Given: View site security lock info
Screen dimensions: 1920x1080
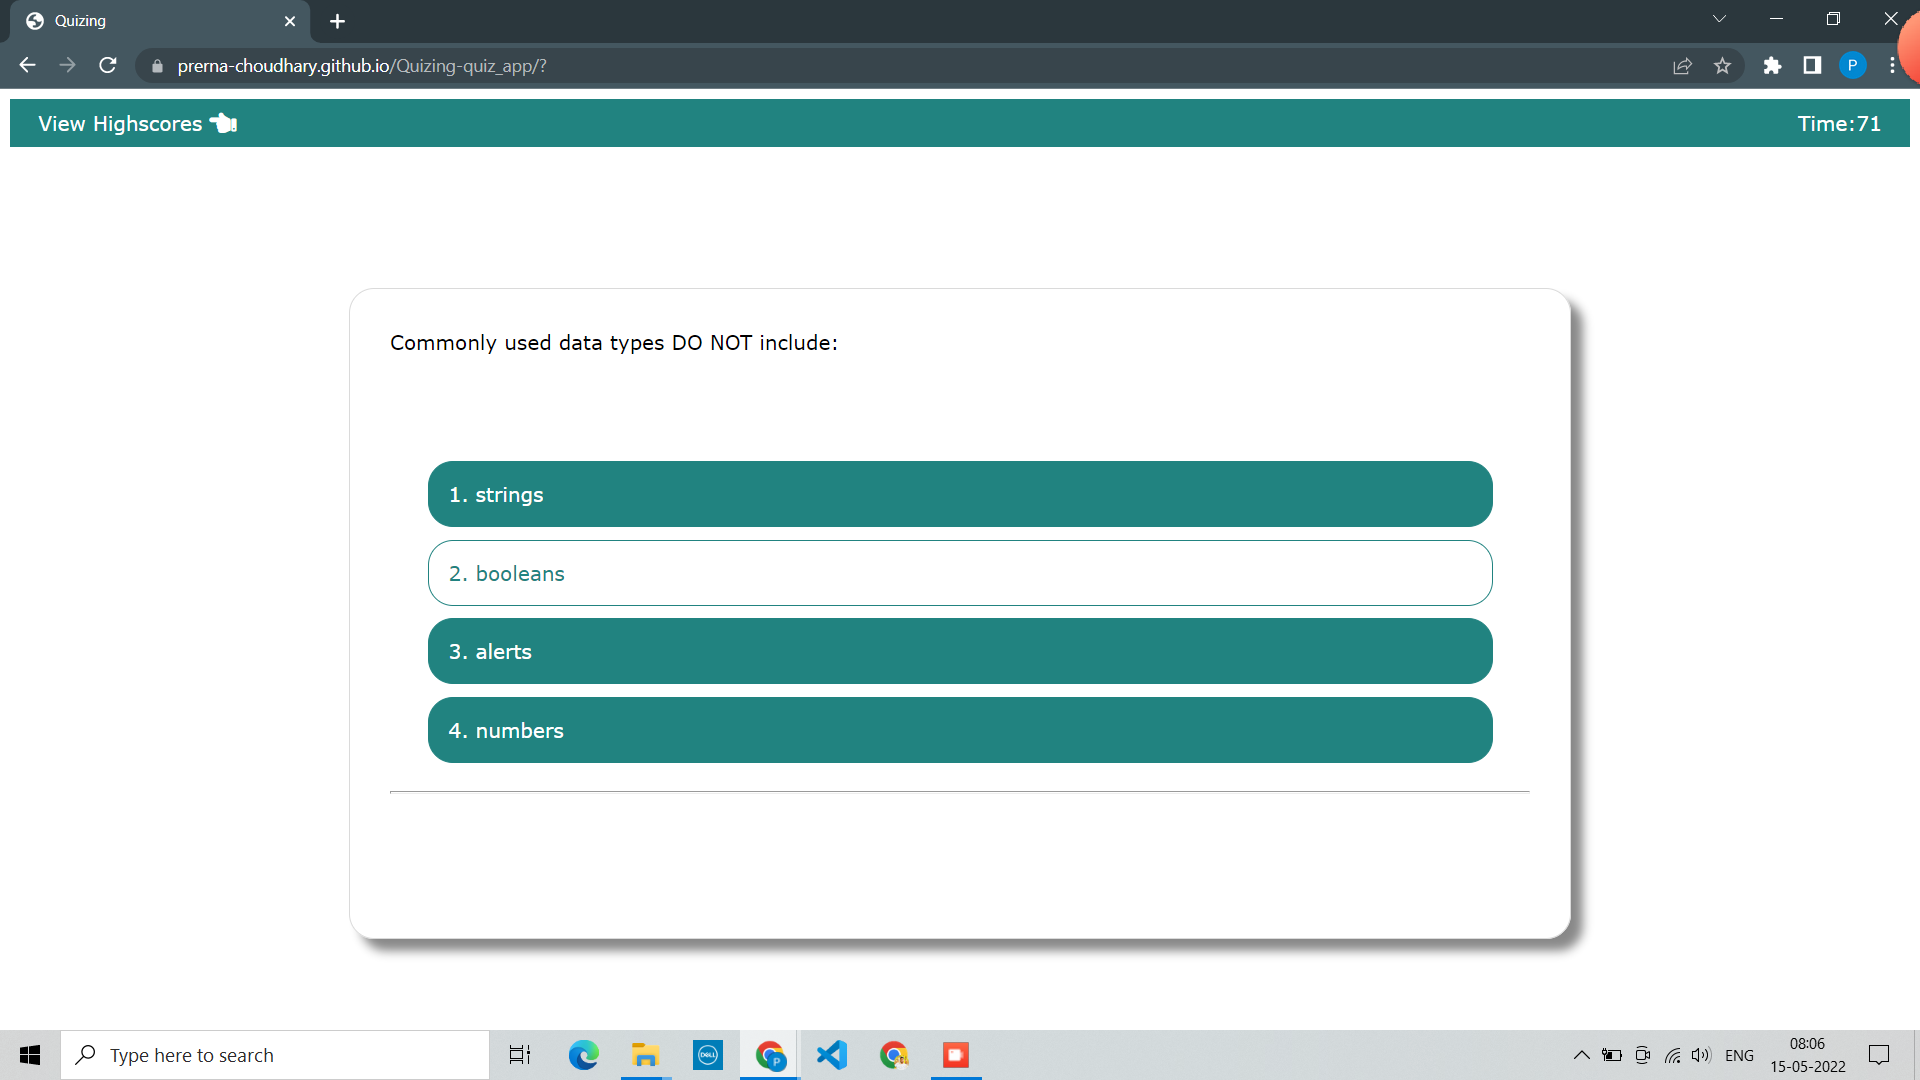Looking at the screenshot, I should [x=157, y=66].
